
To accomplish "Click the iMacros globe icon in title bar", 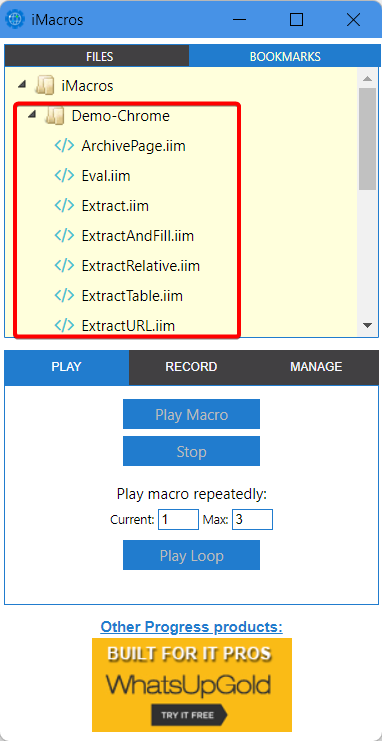I will [15, 19].
